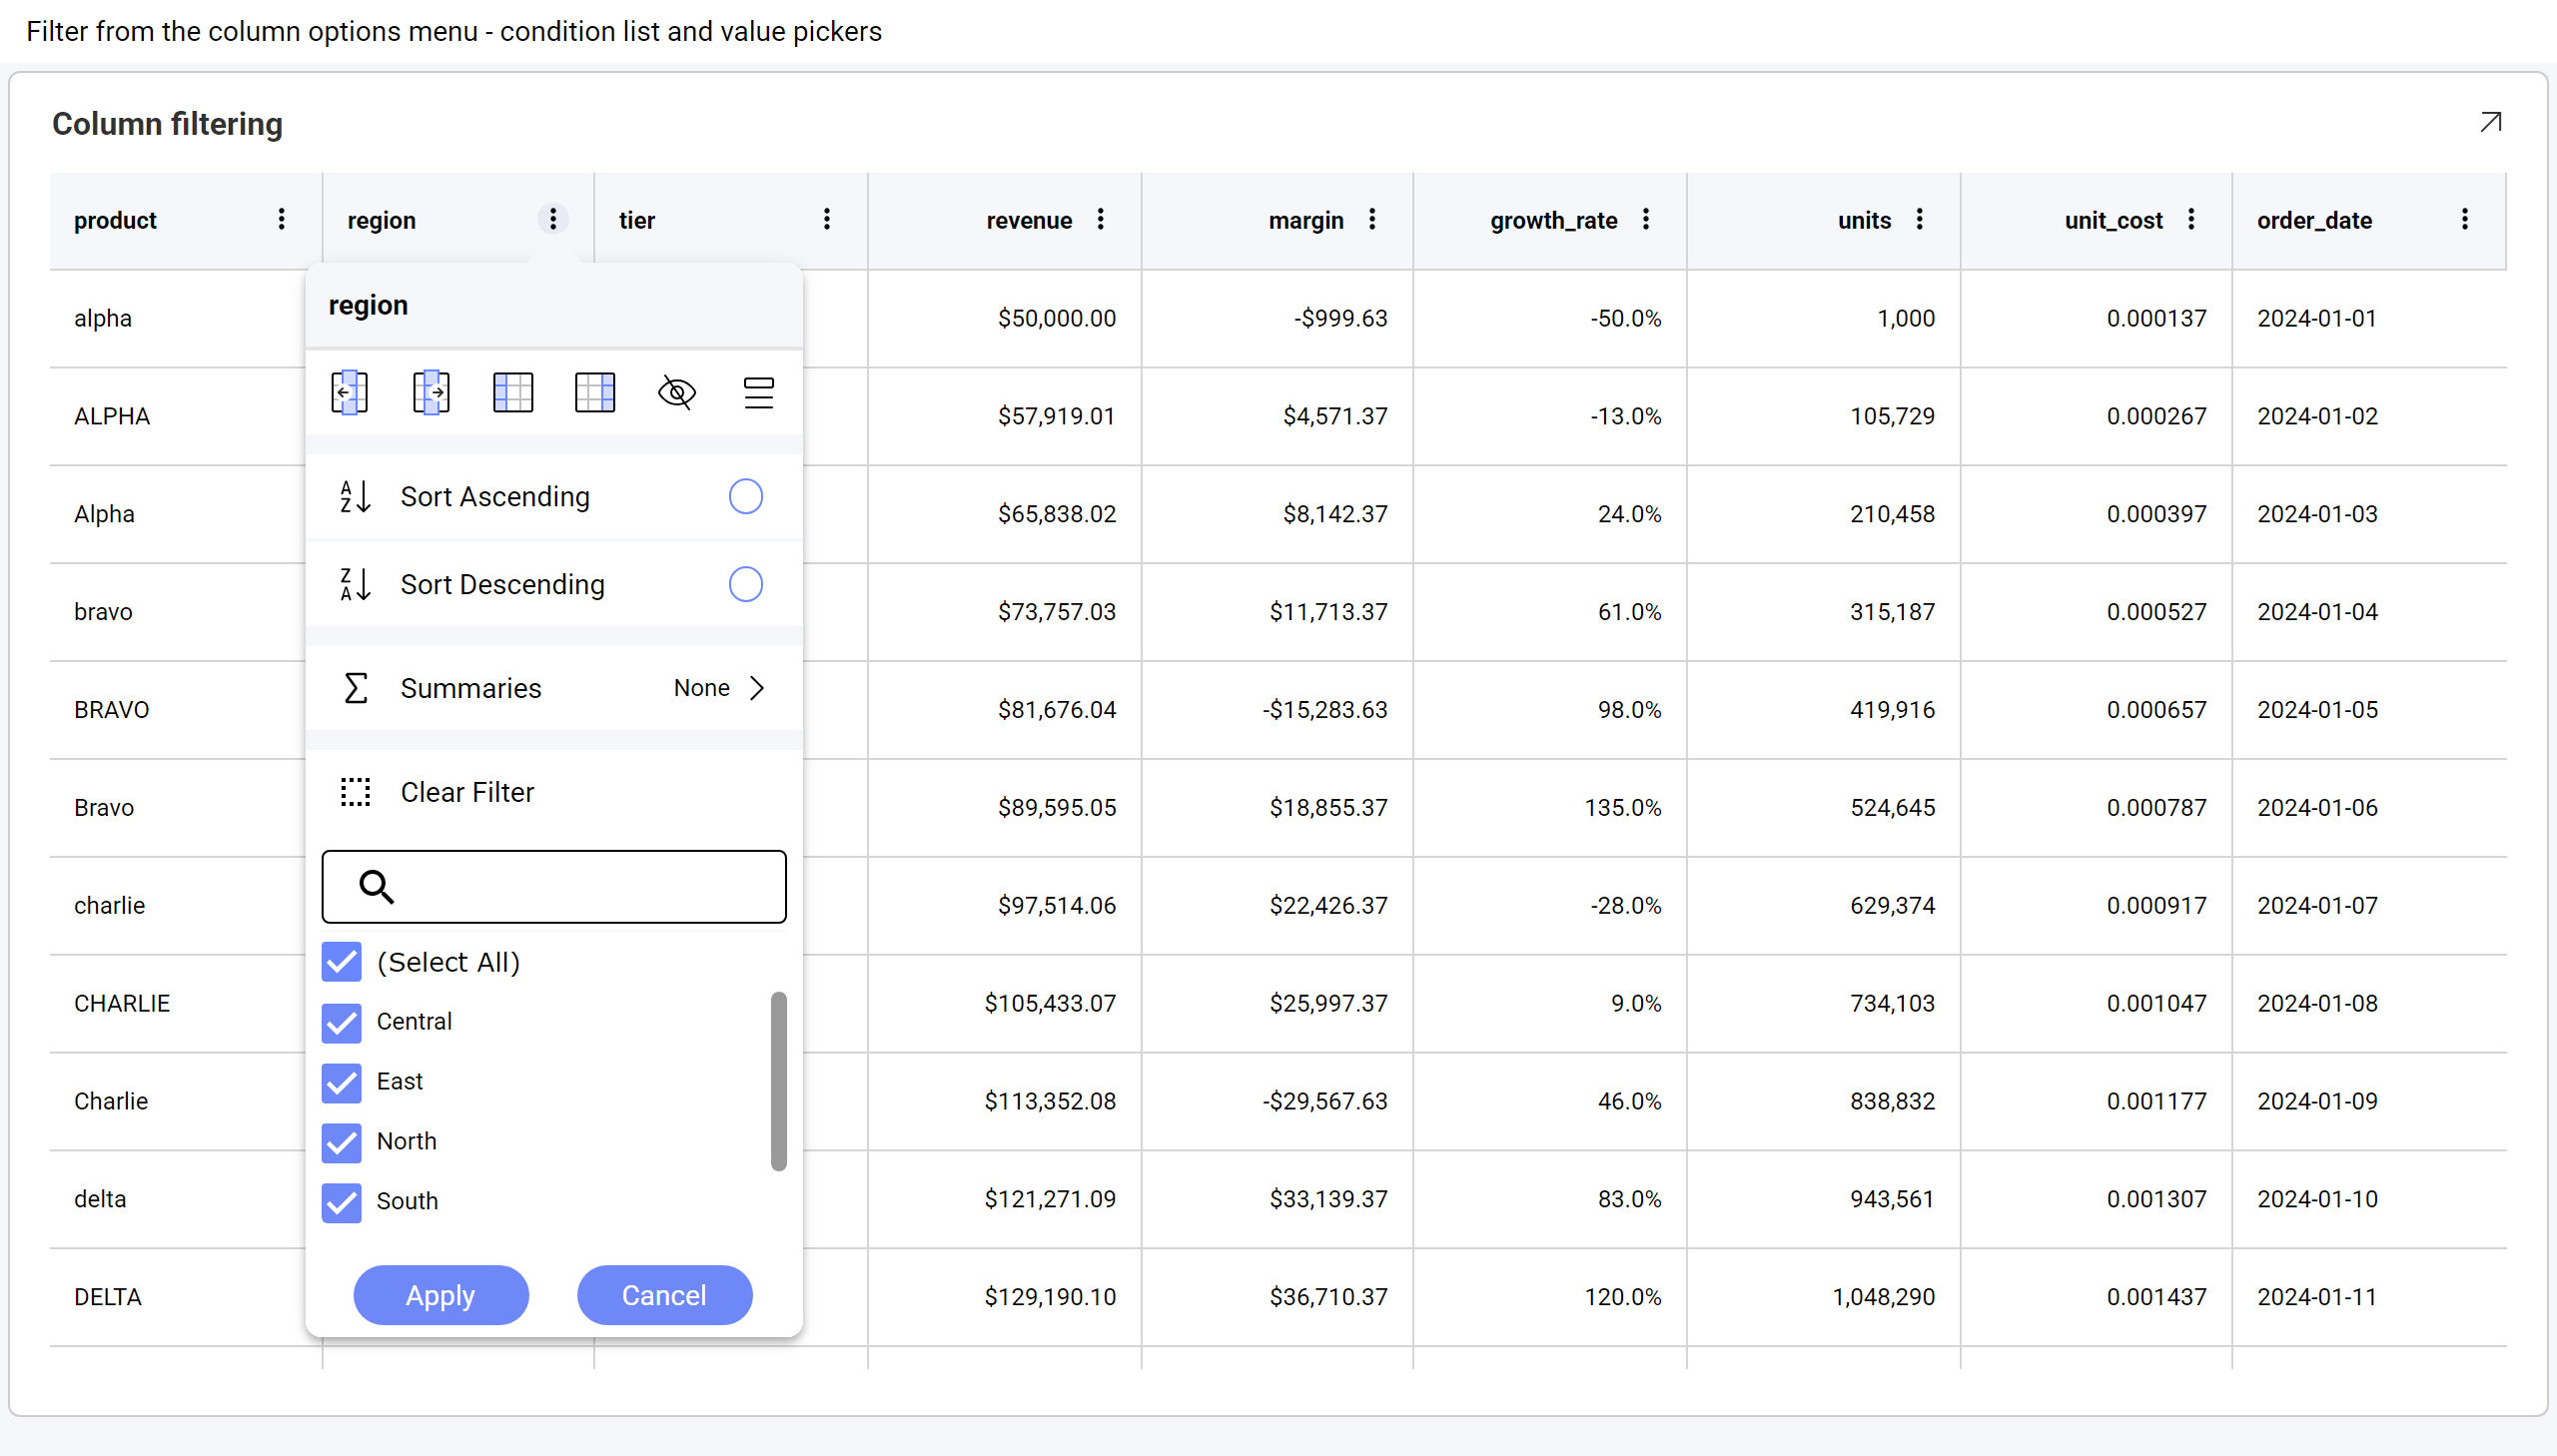Open the margin column options menu

[1373, 219]
